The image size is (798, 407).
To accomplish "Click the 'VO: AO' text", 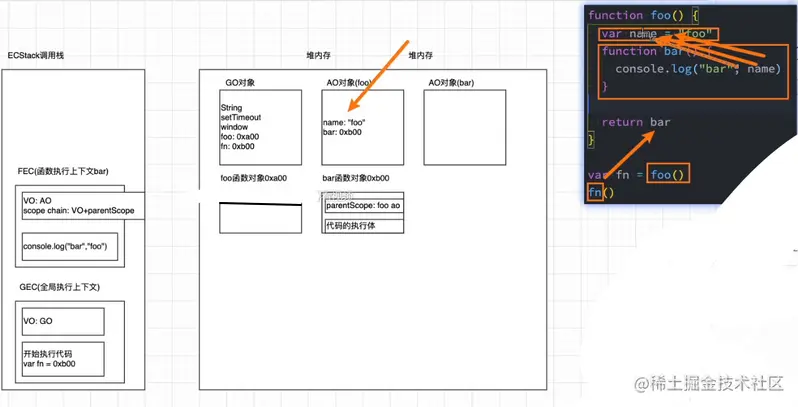I will point(37,201).
